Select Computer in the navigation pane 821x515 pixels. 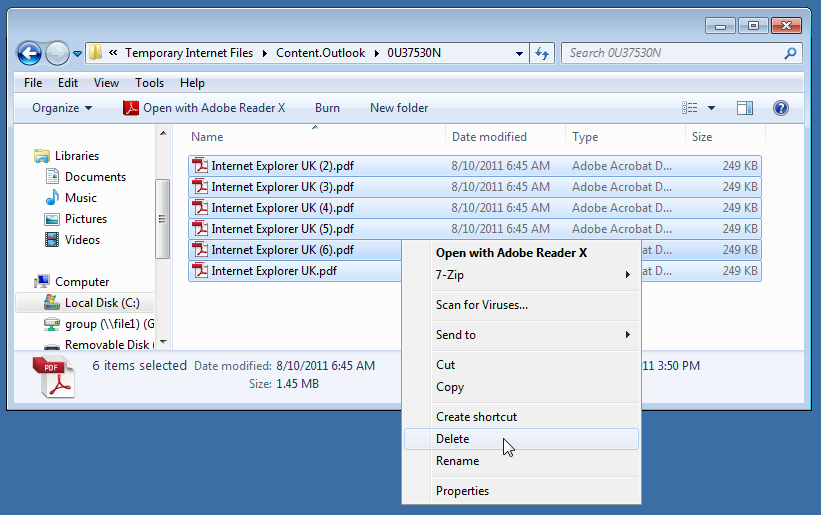coord(82,282)
